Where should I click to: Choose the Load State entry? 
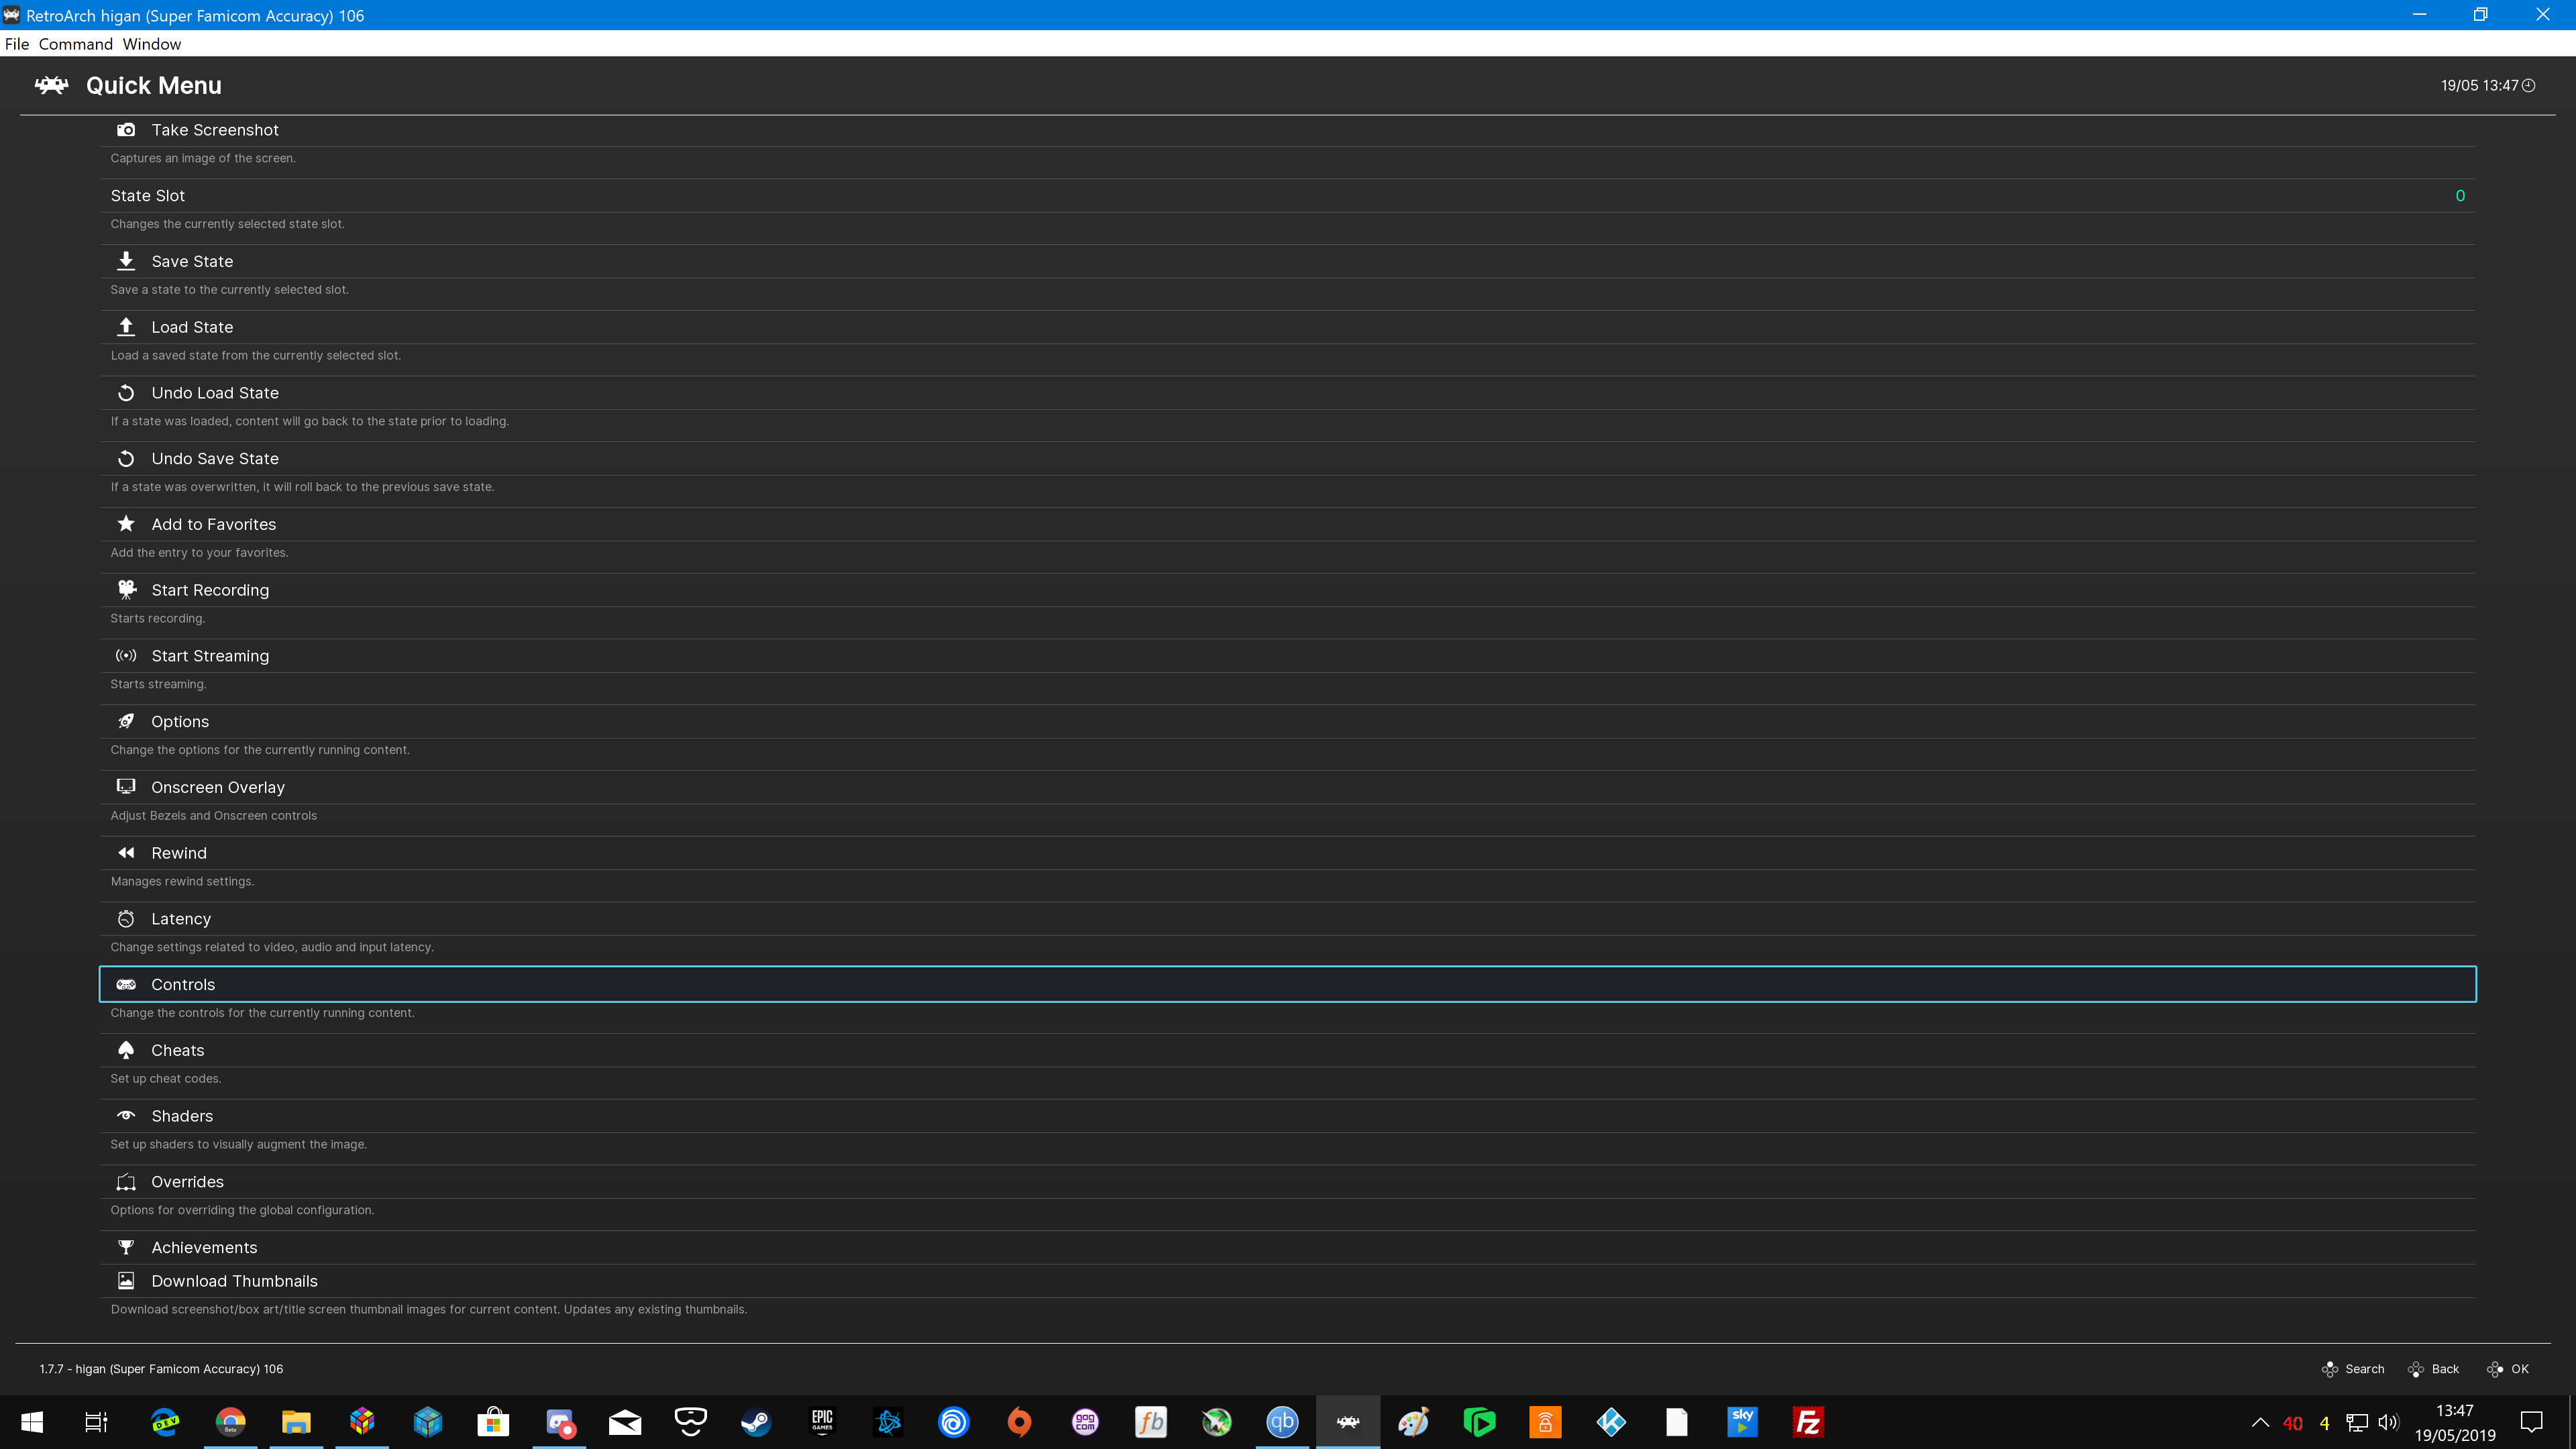click(1287, 327)
